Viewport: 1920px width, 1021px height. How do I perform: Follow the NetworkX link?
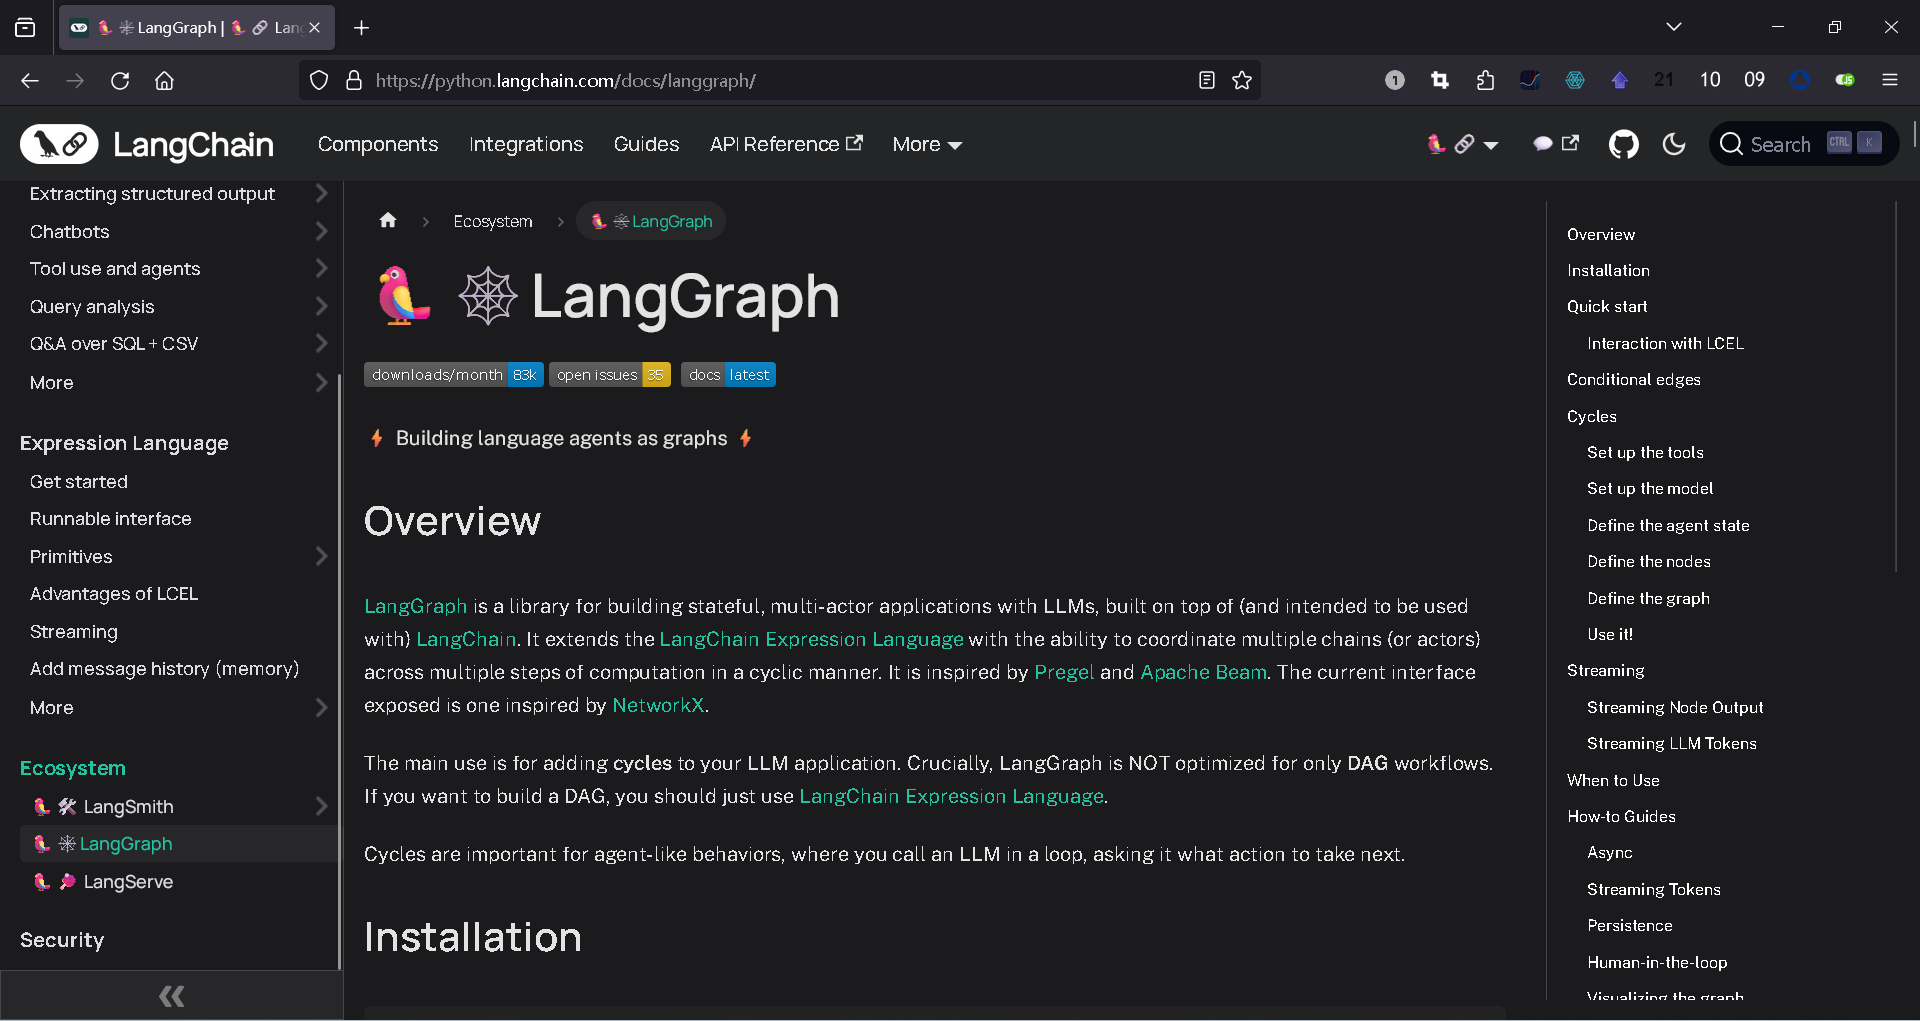point(658,705)
